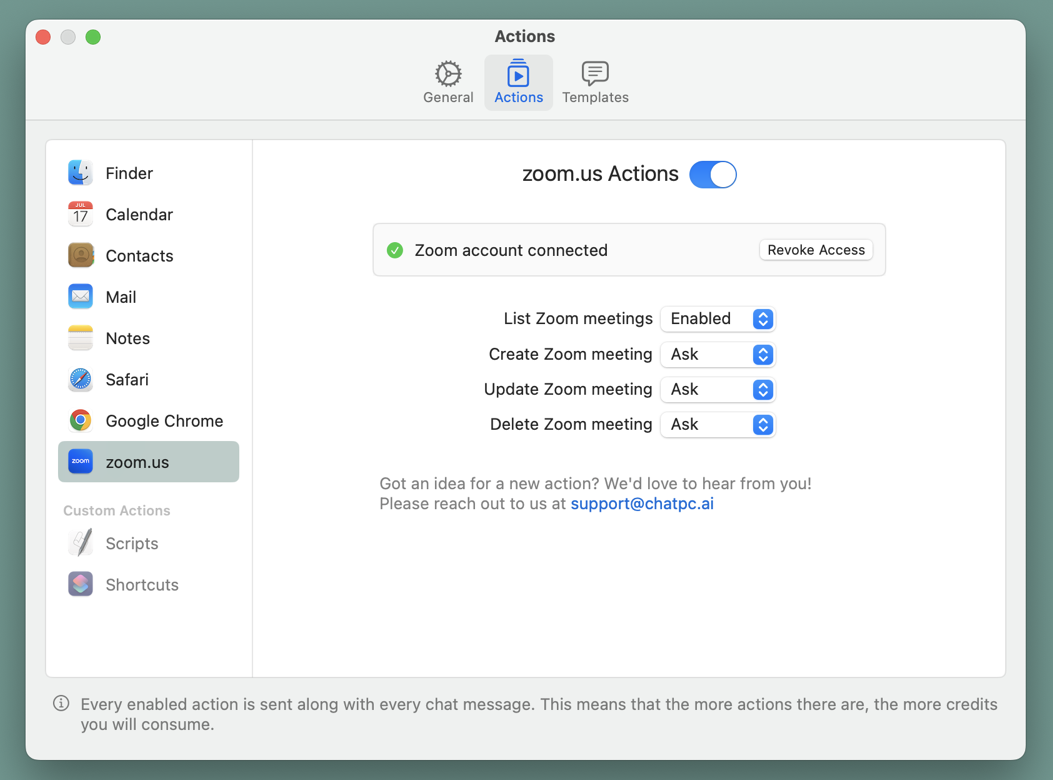Image resolution: width=1053 pixels, height=780 pixels.
Task: Click the Finder app icon in sidebar
Action: (x=81, y=173)
